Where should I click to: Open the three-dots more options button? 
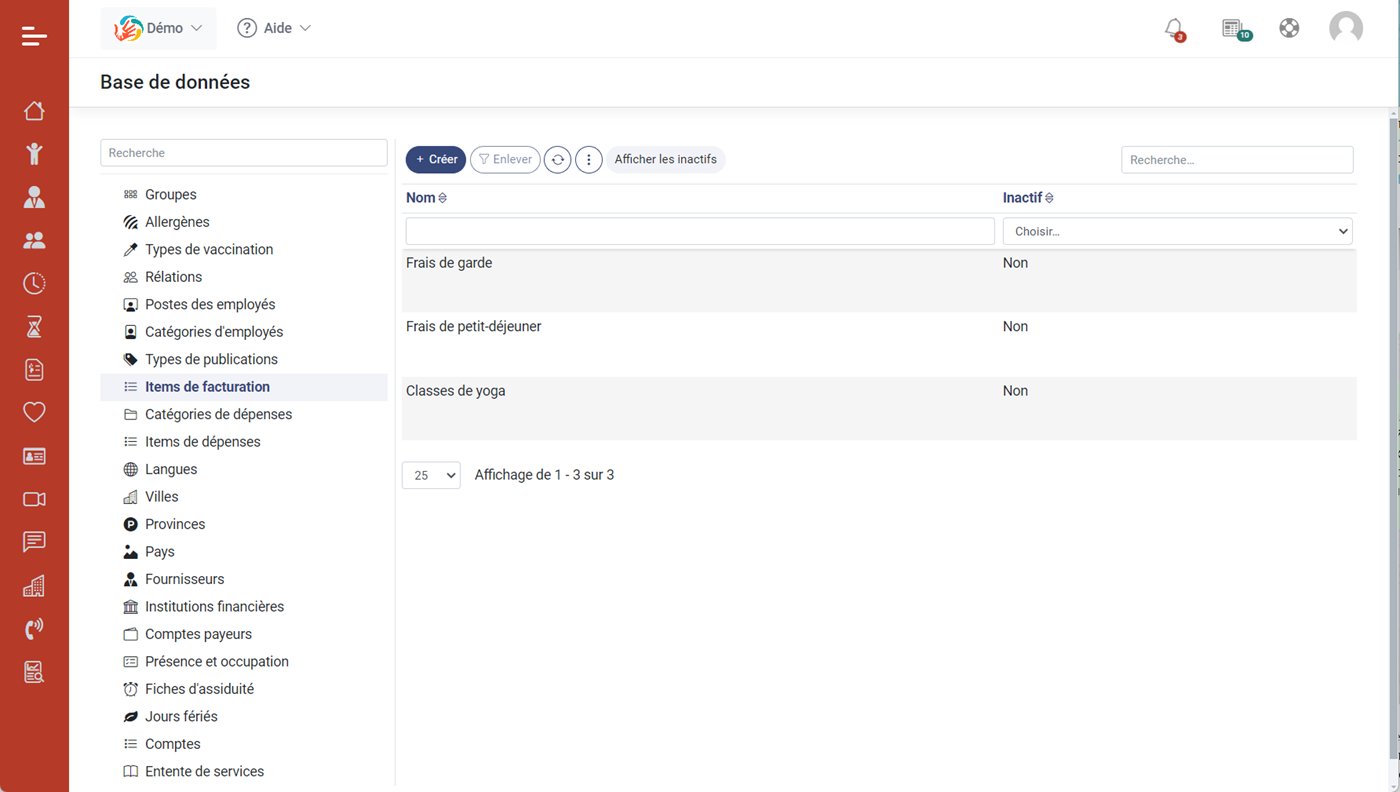coord(589,160)
